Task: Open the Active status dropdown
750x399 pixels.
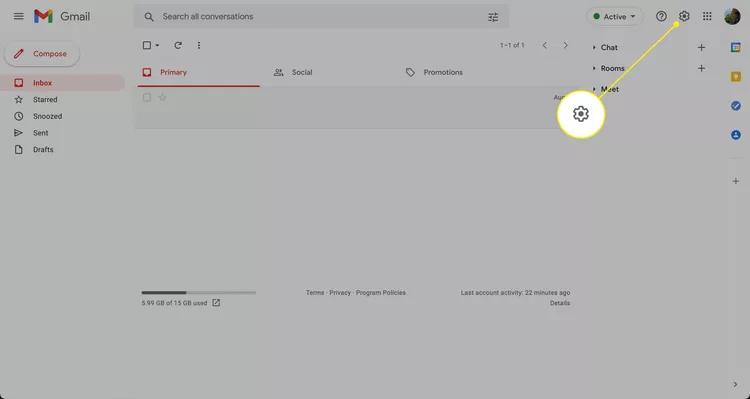Action: pyautogui.click(x=615, y=17)
